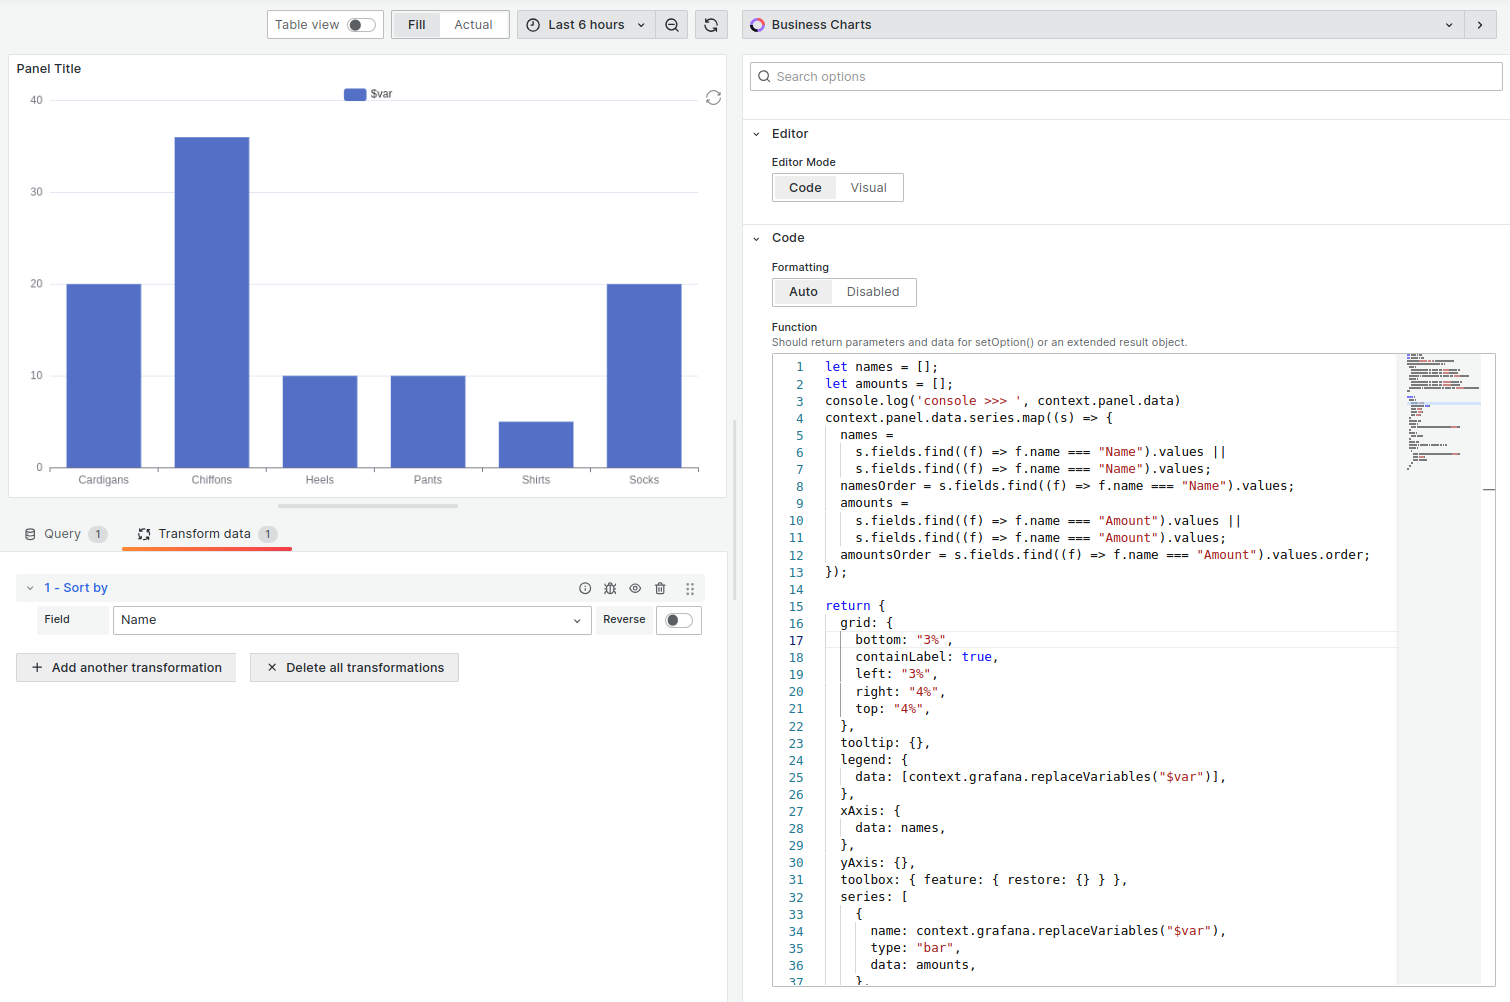Click the zoom out time range icon
Image resolution: width=1510 pixels, height=1002 pixels.
click(x=670, y=24)
